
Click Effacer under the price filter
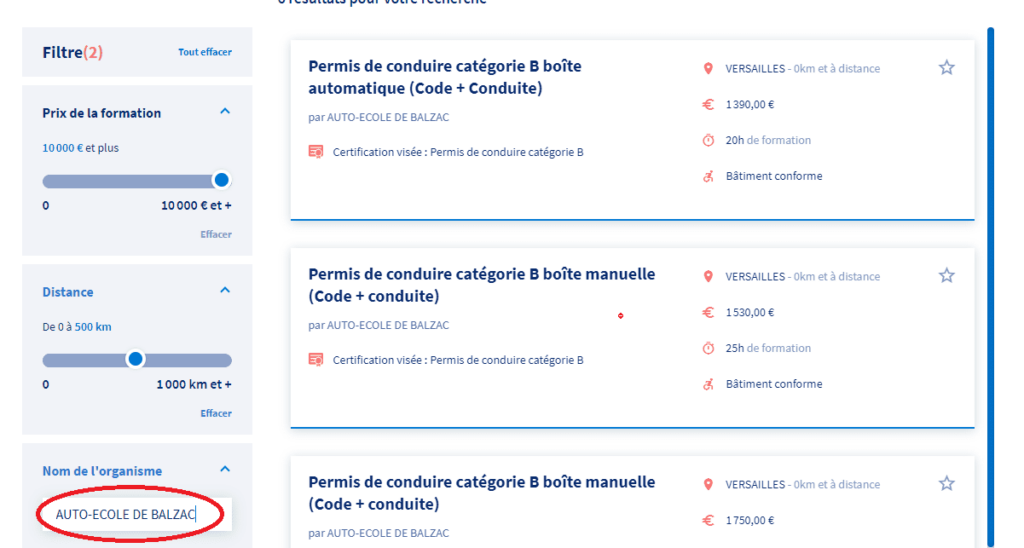(x=216, y=234)
